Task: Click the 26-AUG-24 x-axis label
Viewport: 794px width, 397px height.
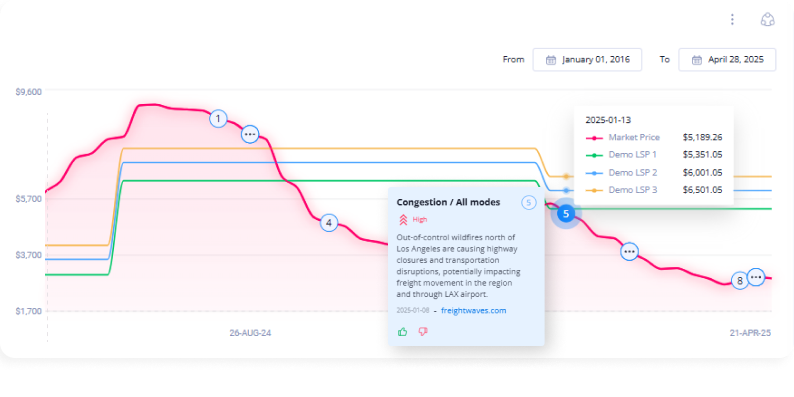Action: (x=250, y=333)
